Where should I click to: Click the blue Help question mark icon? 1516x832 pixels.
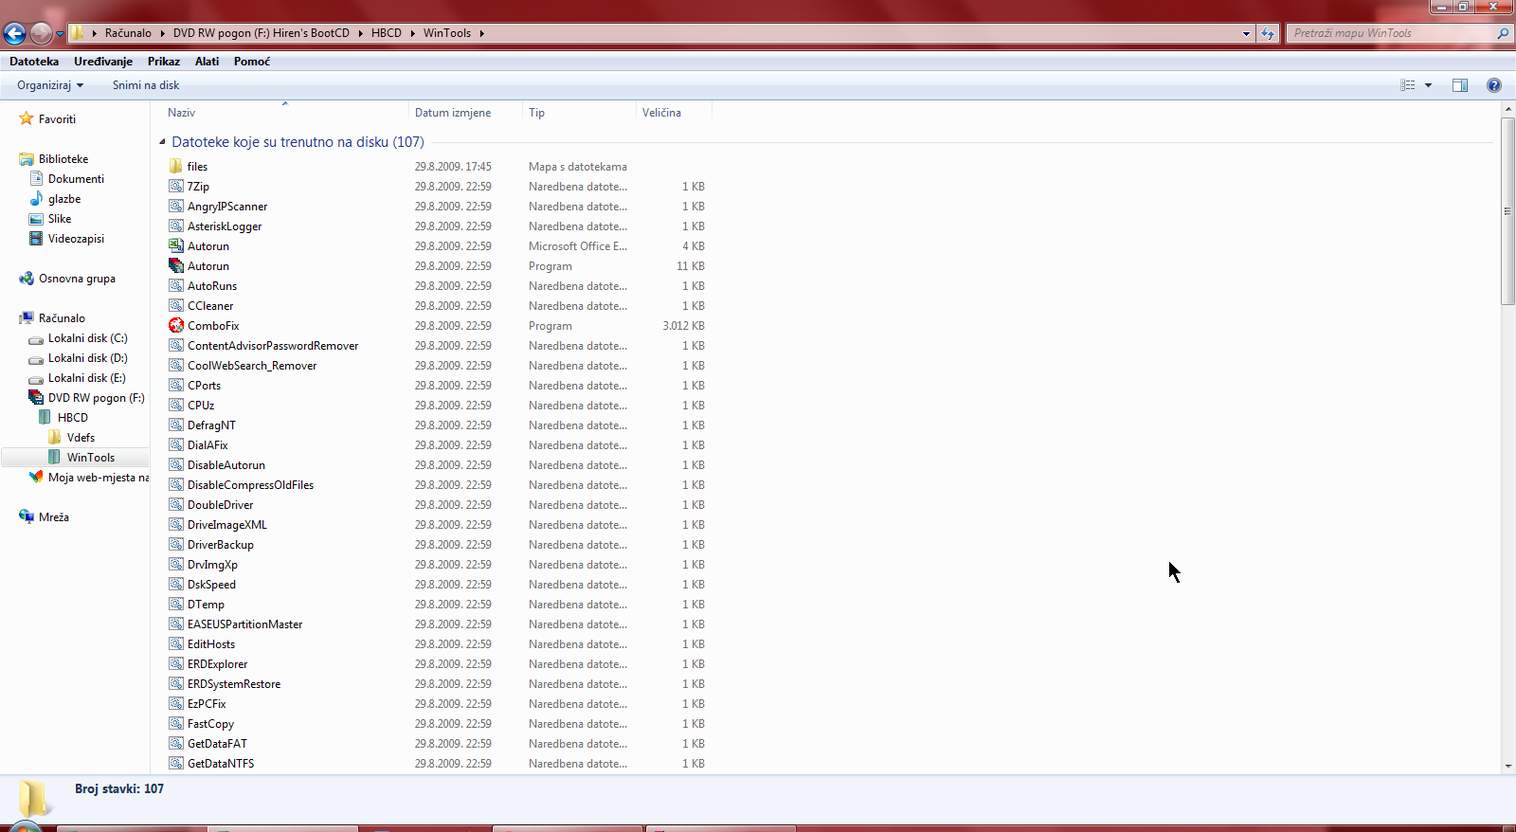click(x=1494, y=86)
